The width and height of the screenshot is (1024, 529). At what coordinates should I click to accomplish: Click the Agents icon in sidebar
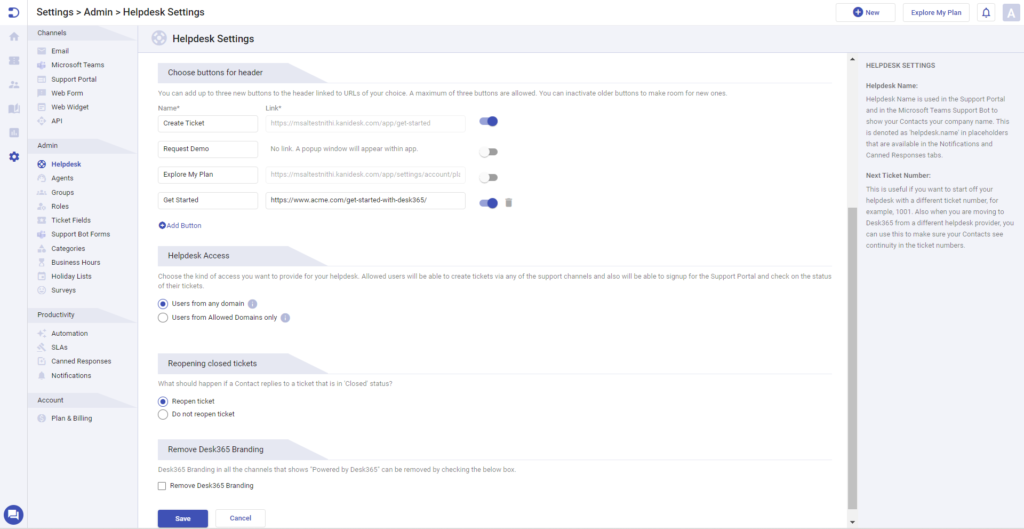42,178
